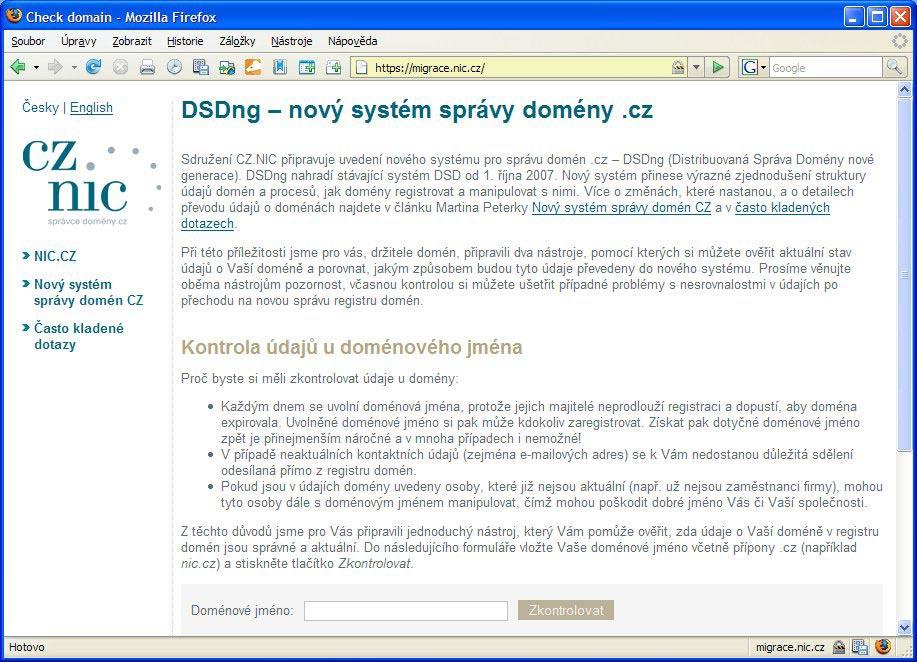
Task: Click the Google search engine icon
Action: [x=750, y=68]
